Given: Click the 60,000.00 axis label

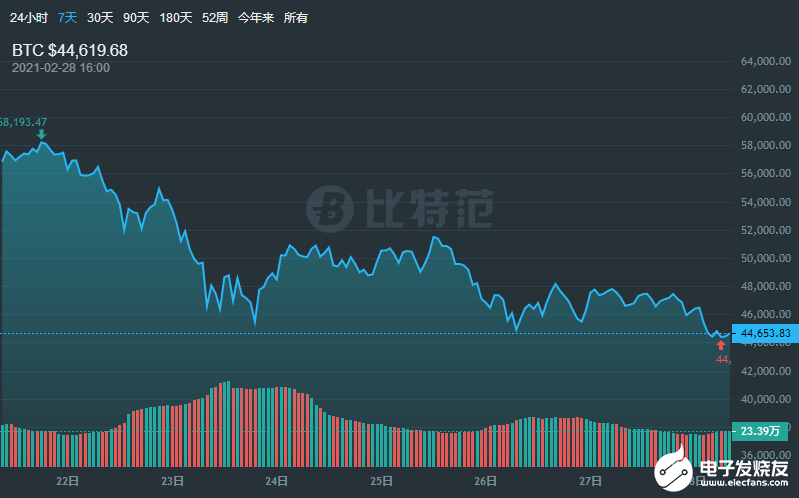Looking at the screenshot, I should point(766,117).
